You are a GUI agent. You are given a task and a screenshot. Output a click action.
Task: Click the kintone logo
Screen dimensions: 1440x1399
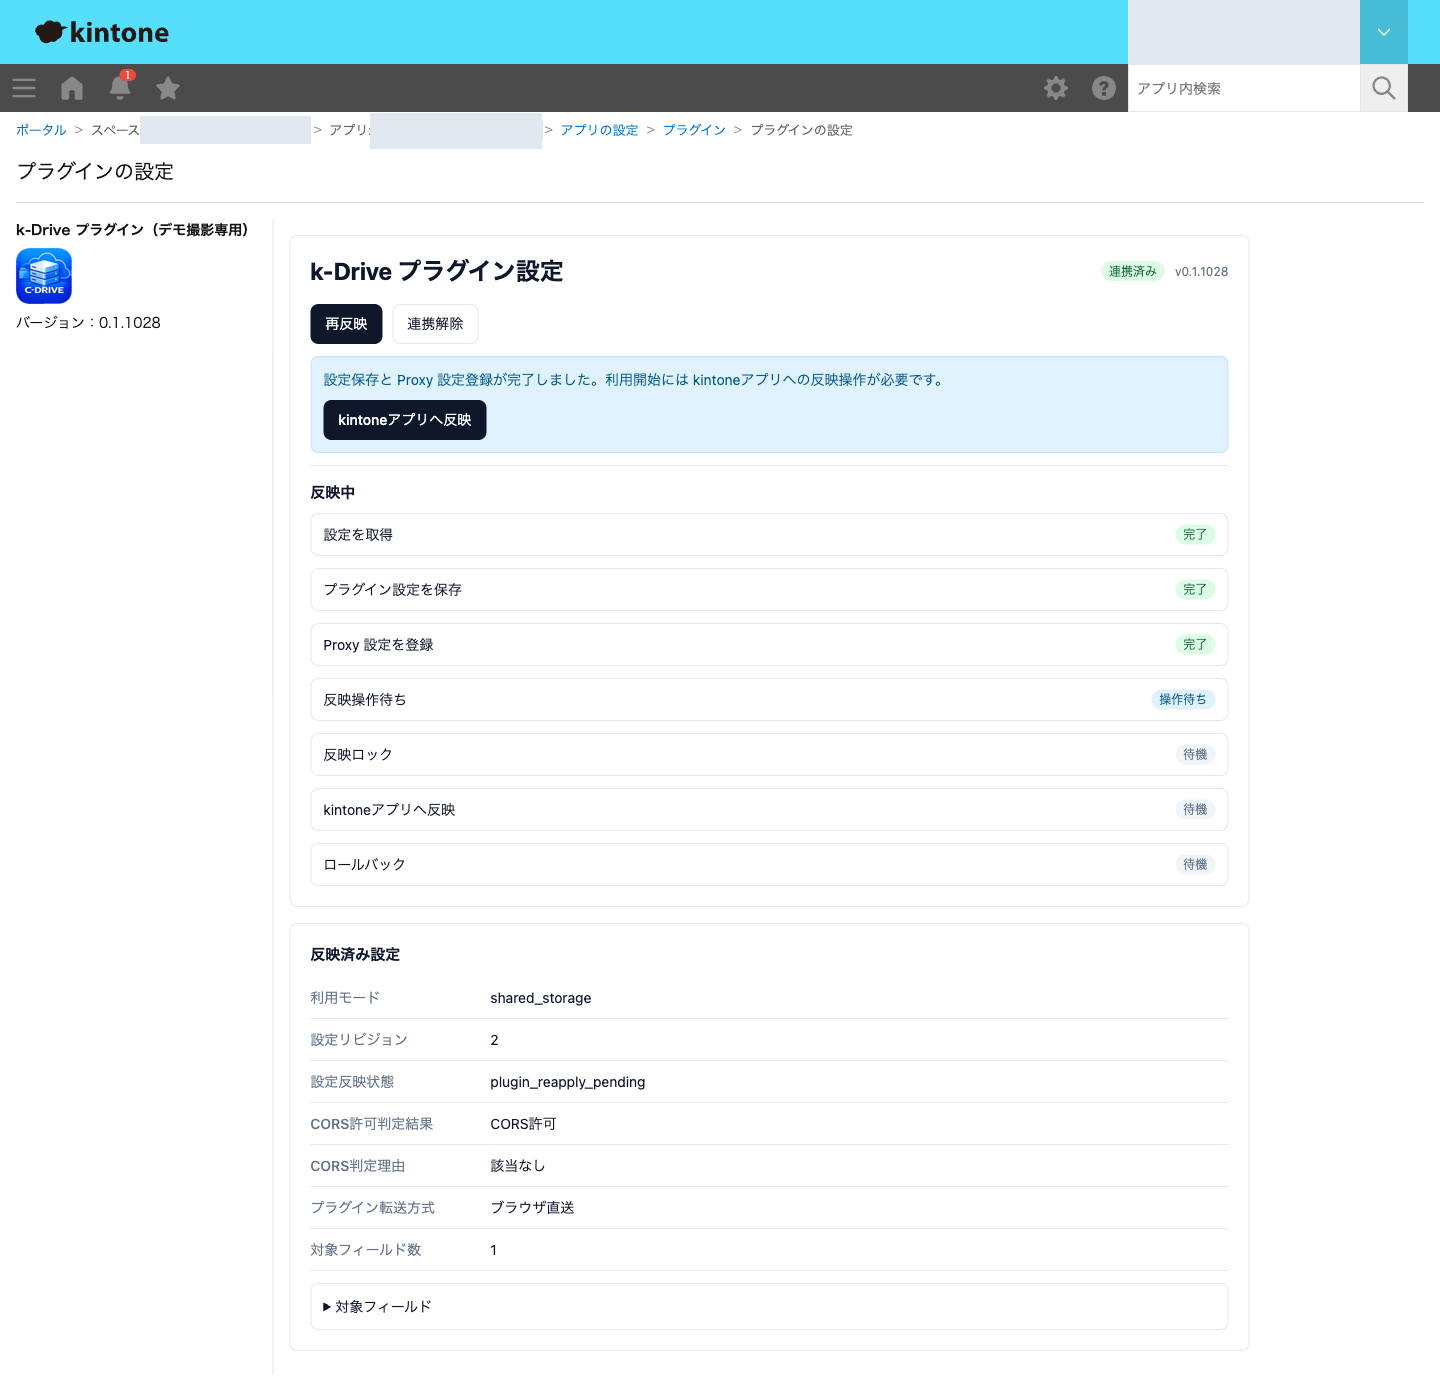click(102, 32)
